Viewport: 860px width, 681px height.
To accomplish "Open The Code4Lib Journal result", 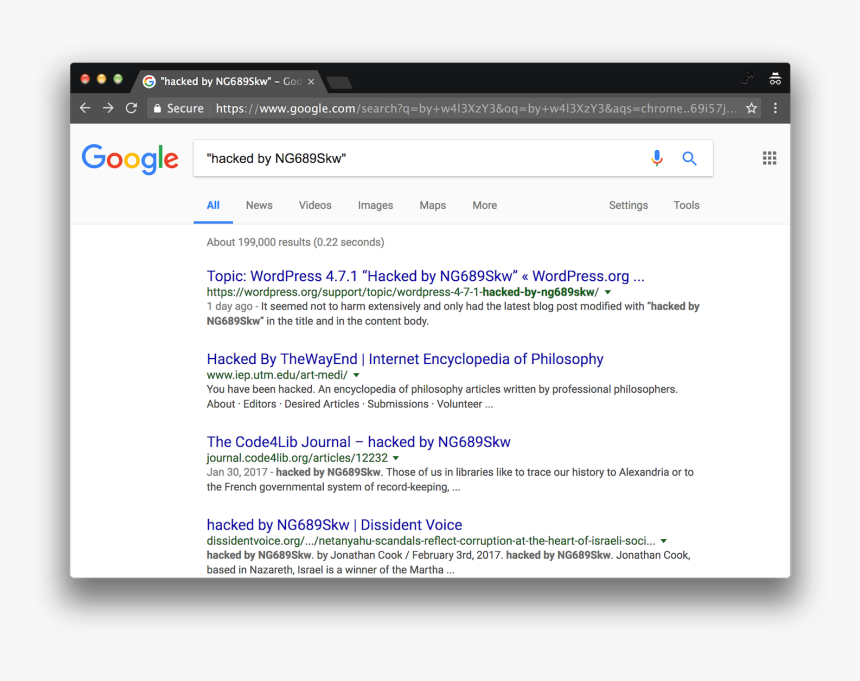I will [x=358, y=442].
